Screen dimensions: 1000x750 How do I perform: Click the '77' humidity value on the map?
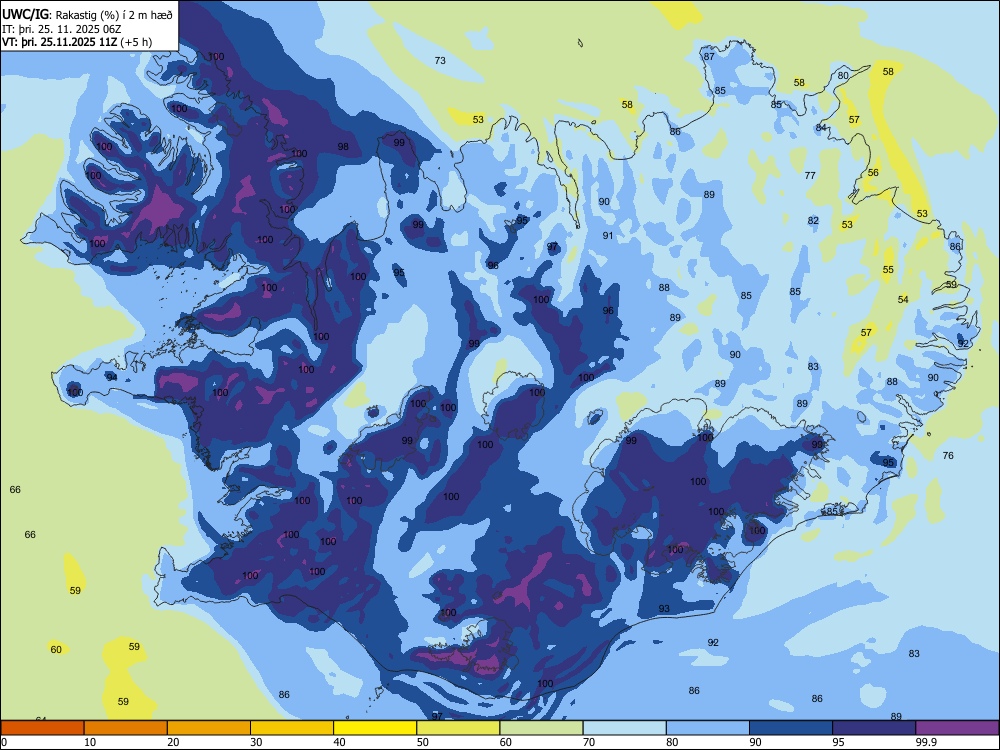pos(810,175)
